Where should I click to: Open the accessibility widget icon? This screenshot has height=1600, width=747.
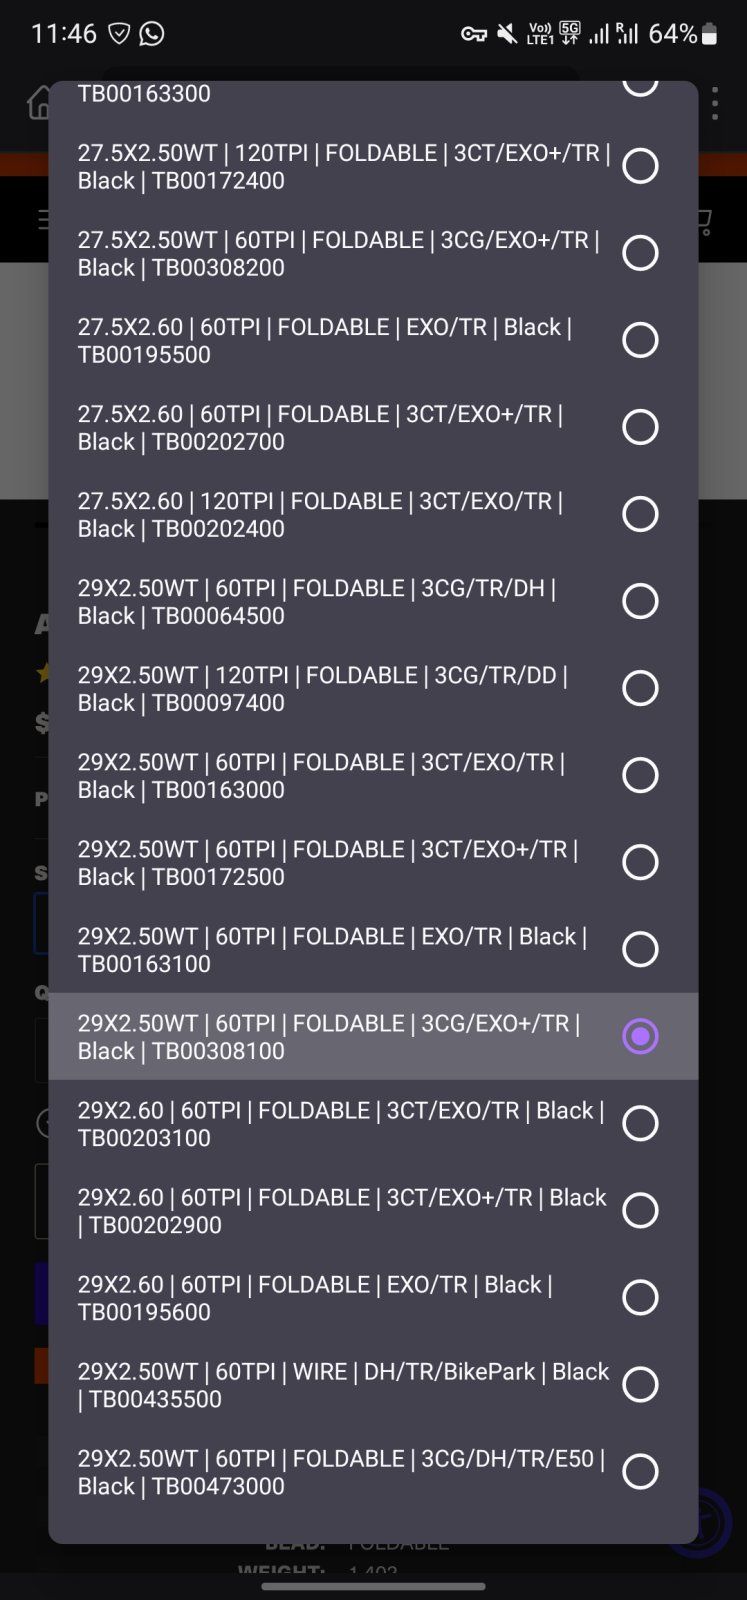712,1523
